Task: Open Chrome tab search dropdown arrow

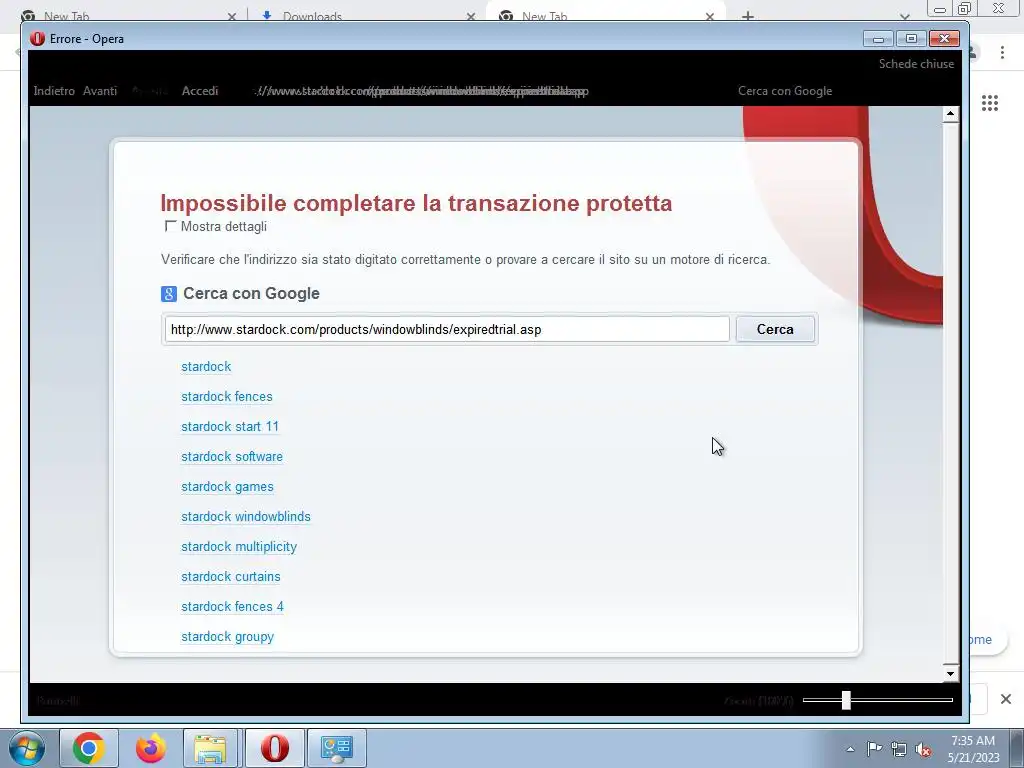Action: coord(905,16)
